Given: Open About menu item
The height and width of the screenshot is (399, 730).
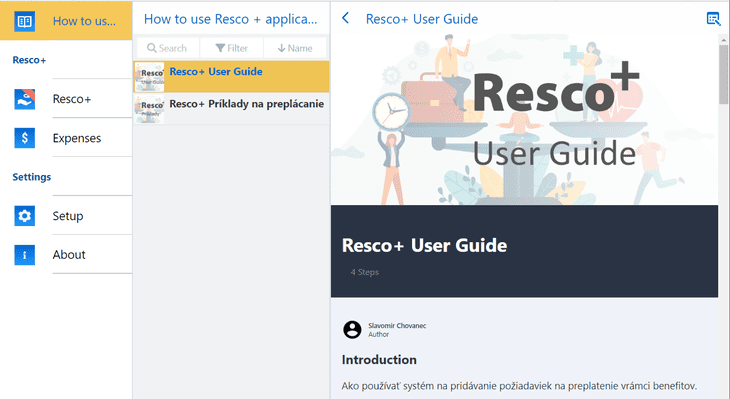Looking at the screenshot, I should 66,255.
